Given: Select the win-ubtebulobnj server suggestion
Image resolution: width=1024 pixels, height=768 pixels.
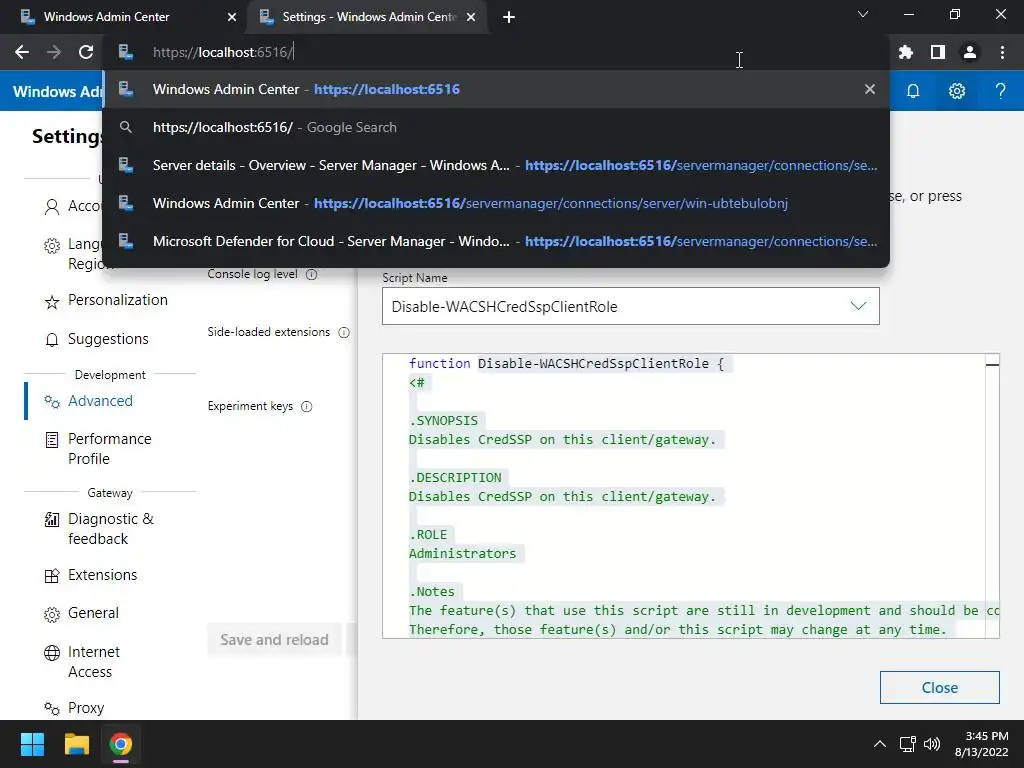Looking at the screenshot, I should click(x=496, y=203).
